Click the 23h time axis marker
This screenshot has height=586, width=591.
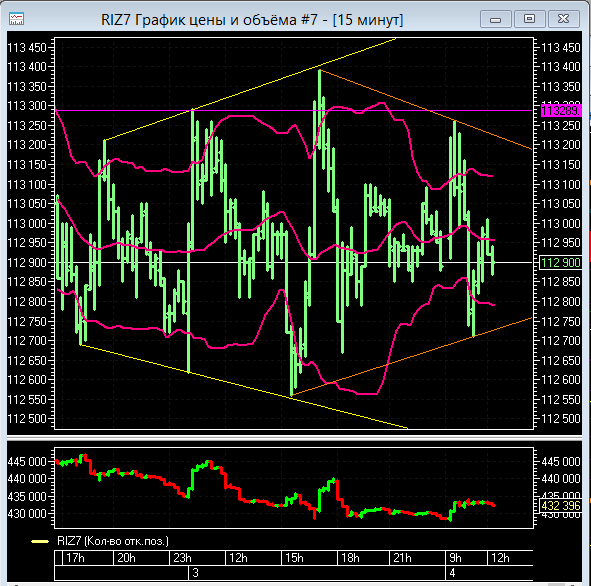coord(182,558)
